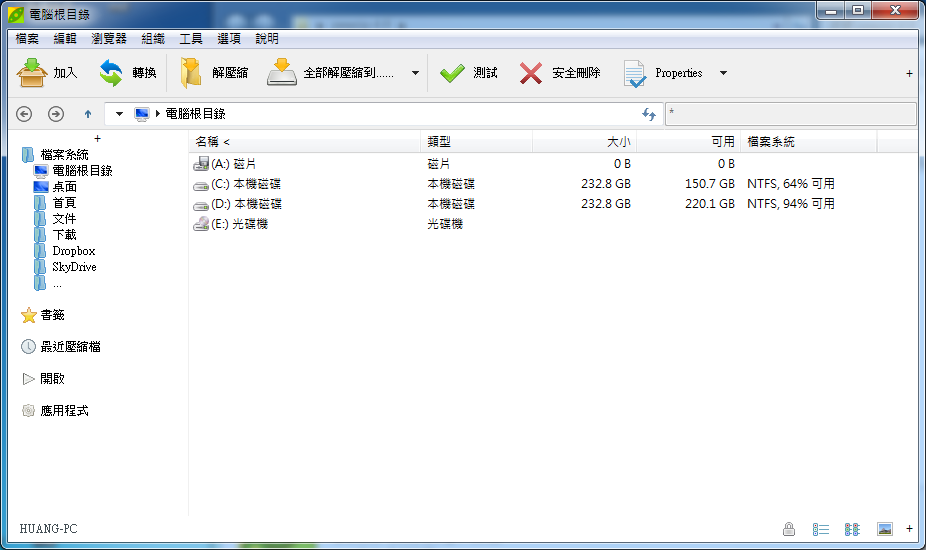Viewport: 926px width, 550px height.
Task: Go forward with the right arrow button
Action: [56, 113]
